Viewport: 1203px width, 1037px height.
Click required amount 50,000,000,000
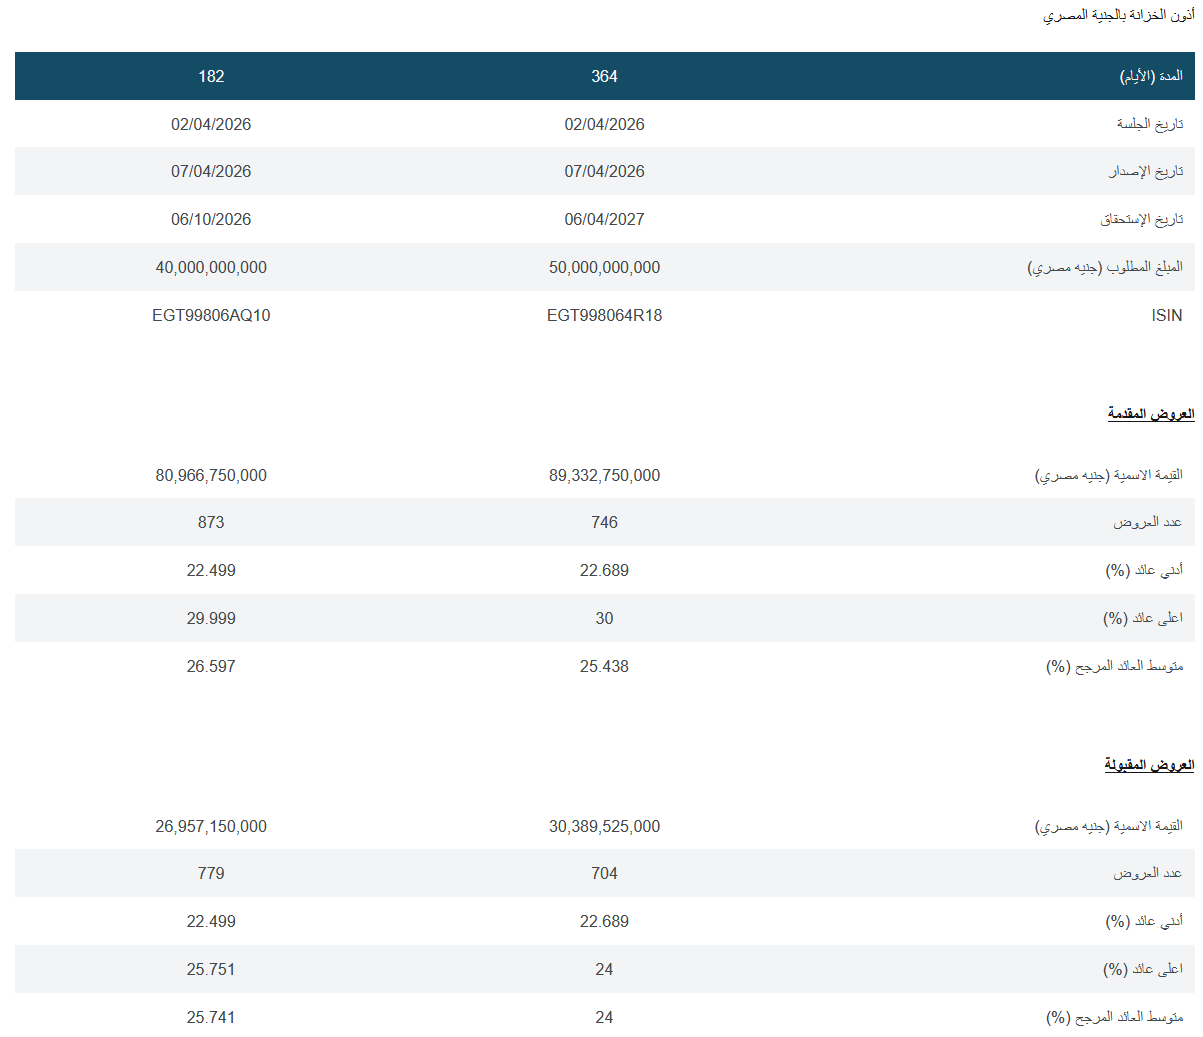(604, 267)
